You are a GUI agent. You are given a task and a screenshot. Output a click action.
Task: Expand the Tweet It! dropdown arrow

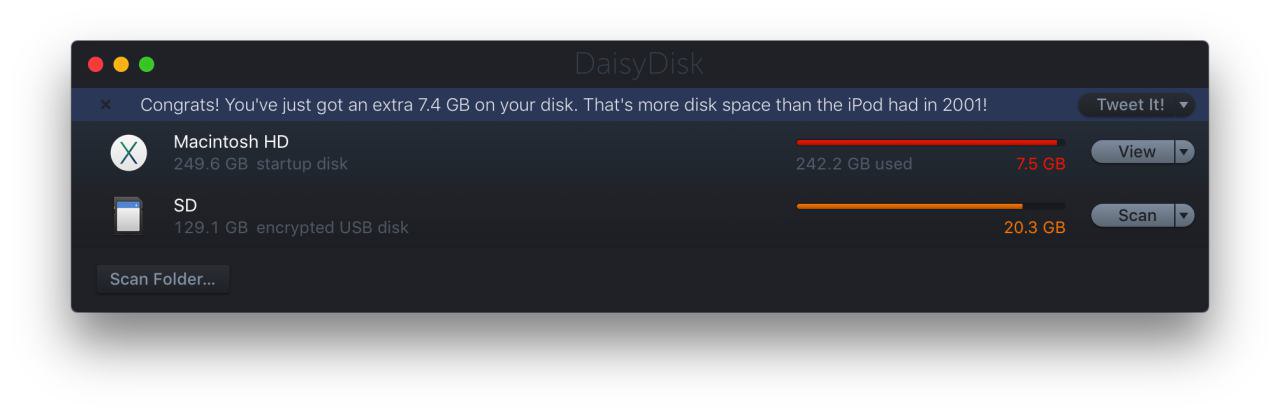(1184, 105)
